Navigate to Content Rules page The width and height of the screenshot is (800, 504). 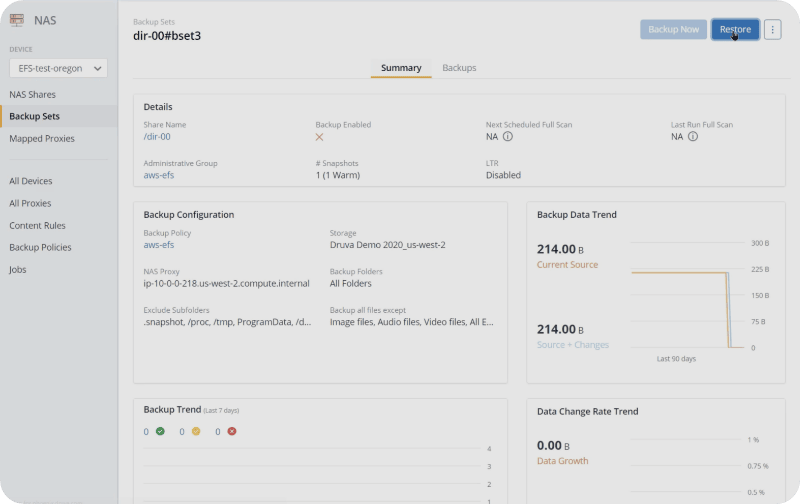tap(39, 225)
